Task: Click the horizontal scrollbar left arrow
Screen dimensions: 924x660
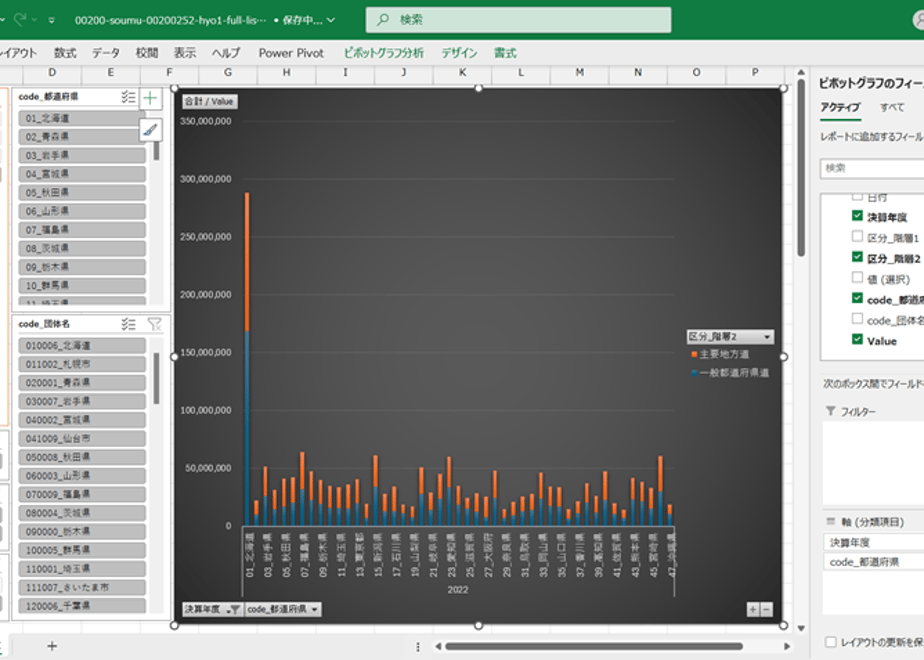Action: tap(438, 646)
